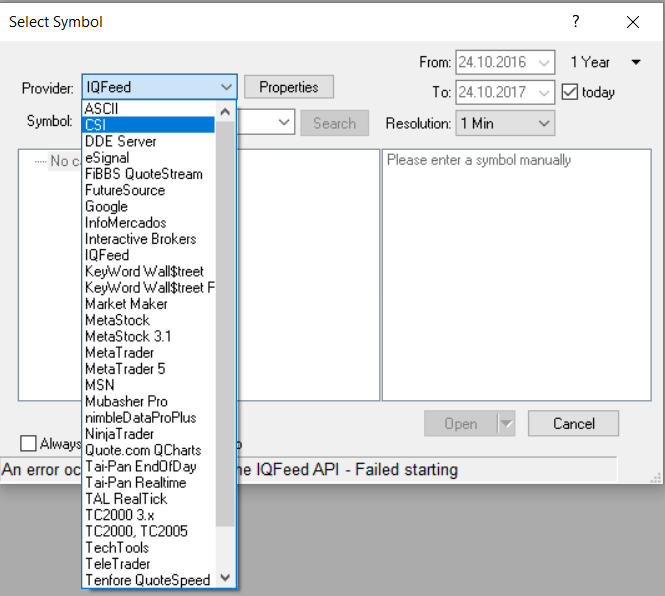Viewport: 665px width, 596px height.
Task: Collapse the Provider IQFeed combo box
Action: pyautogui.click(x=225, y=87)
